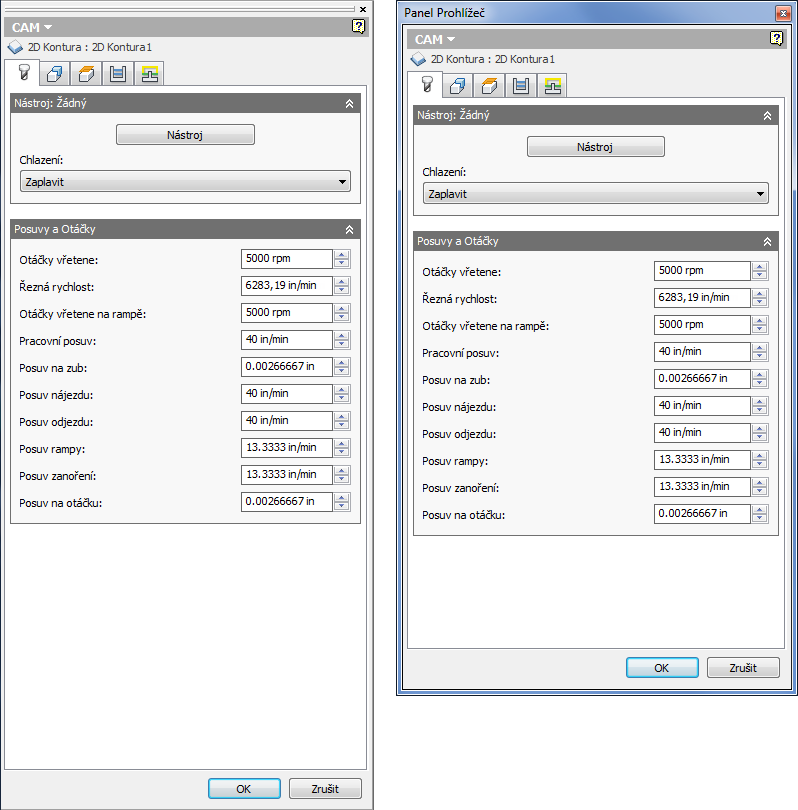Step Pracovní posuv spinner in left panel
The width and height of the screenshot is (798, 810).
pyautogui.click(x=341, y=339)
